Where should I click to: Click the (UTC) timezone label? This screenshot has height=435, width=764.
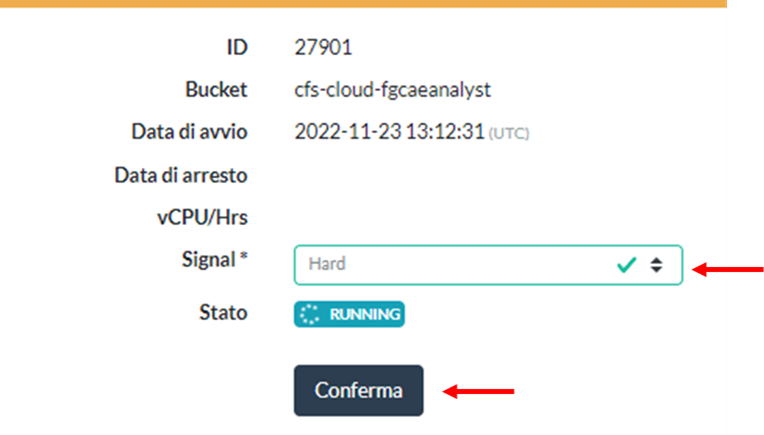[509, 133]
